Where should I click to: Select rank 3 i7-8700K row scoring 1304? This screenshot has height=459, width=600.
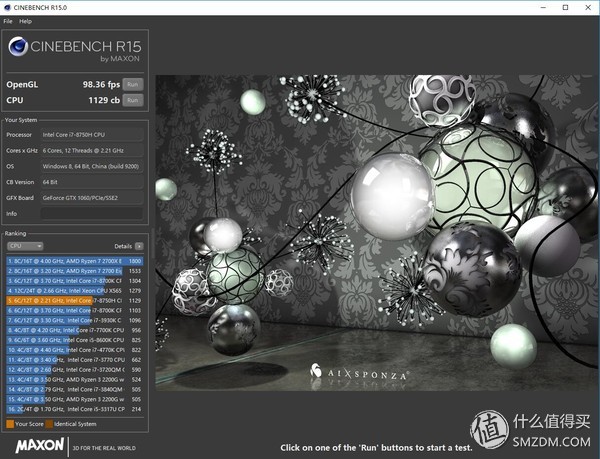coord(75,281)
